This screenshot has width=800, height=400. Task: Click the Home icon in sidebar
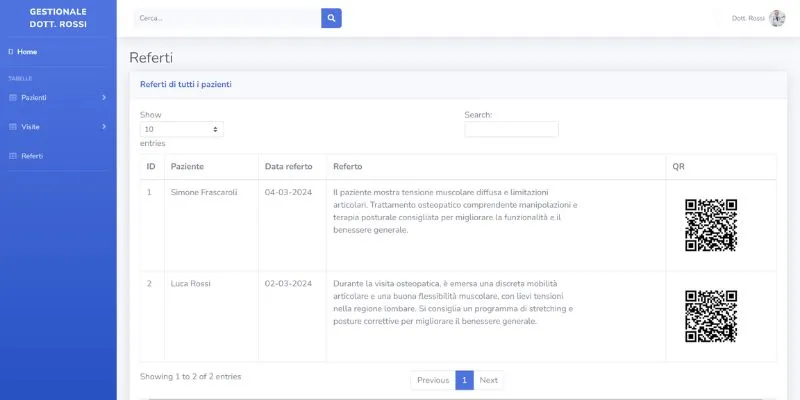pyautogui.click(x=10, y=52)
